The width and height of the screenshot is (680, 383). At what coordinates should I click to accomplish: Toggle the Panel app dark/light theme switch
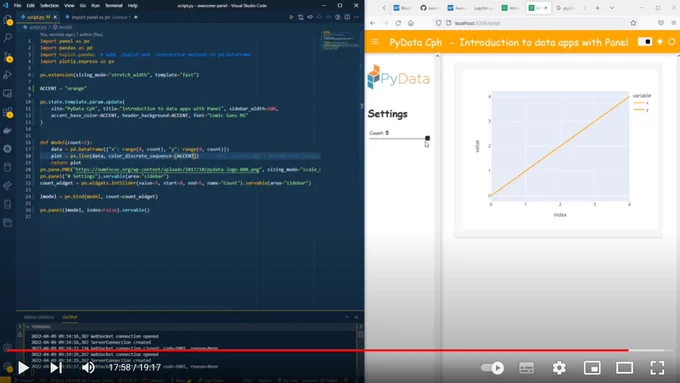pos(644,42)
